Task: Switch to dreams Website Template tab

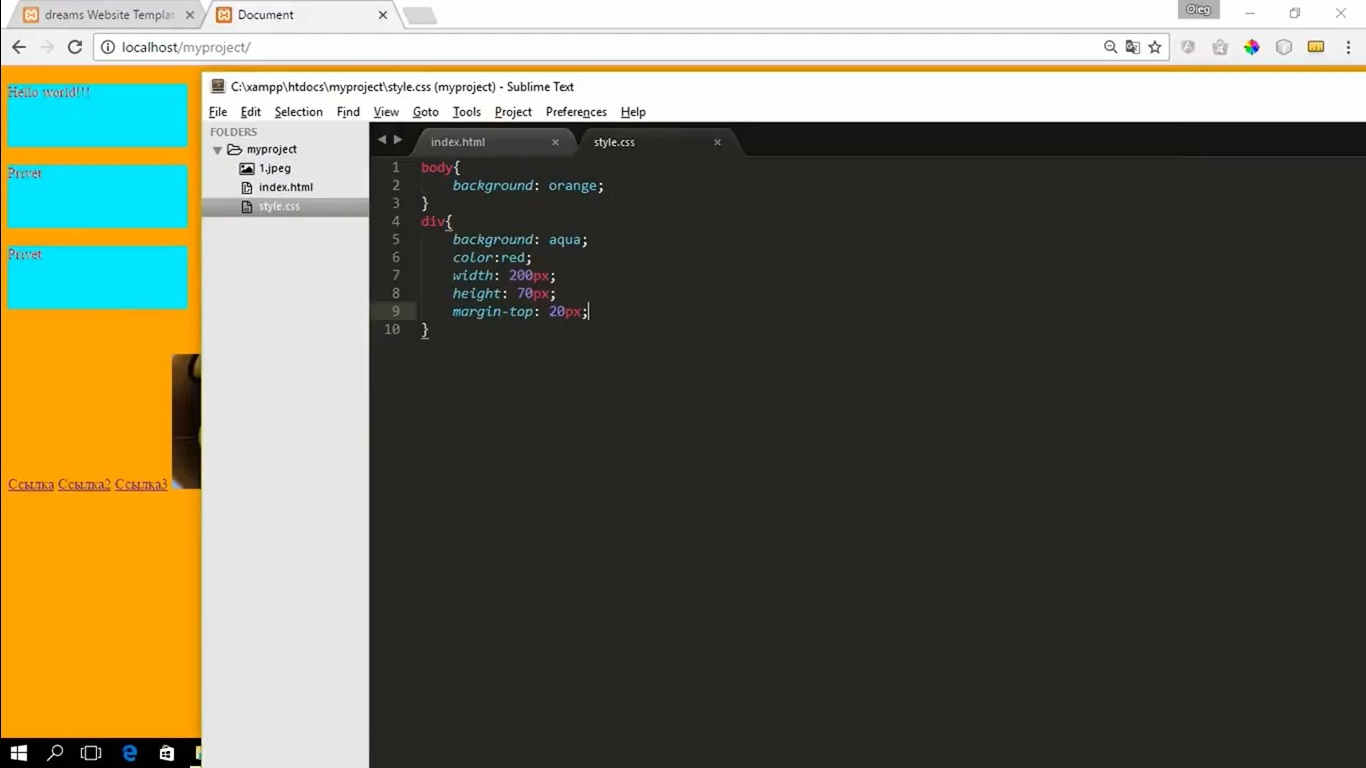Action: point(108,15)
